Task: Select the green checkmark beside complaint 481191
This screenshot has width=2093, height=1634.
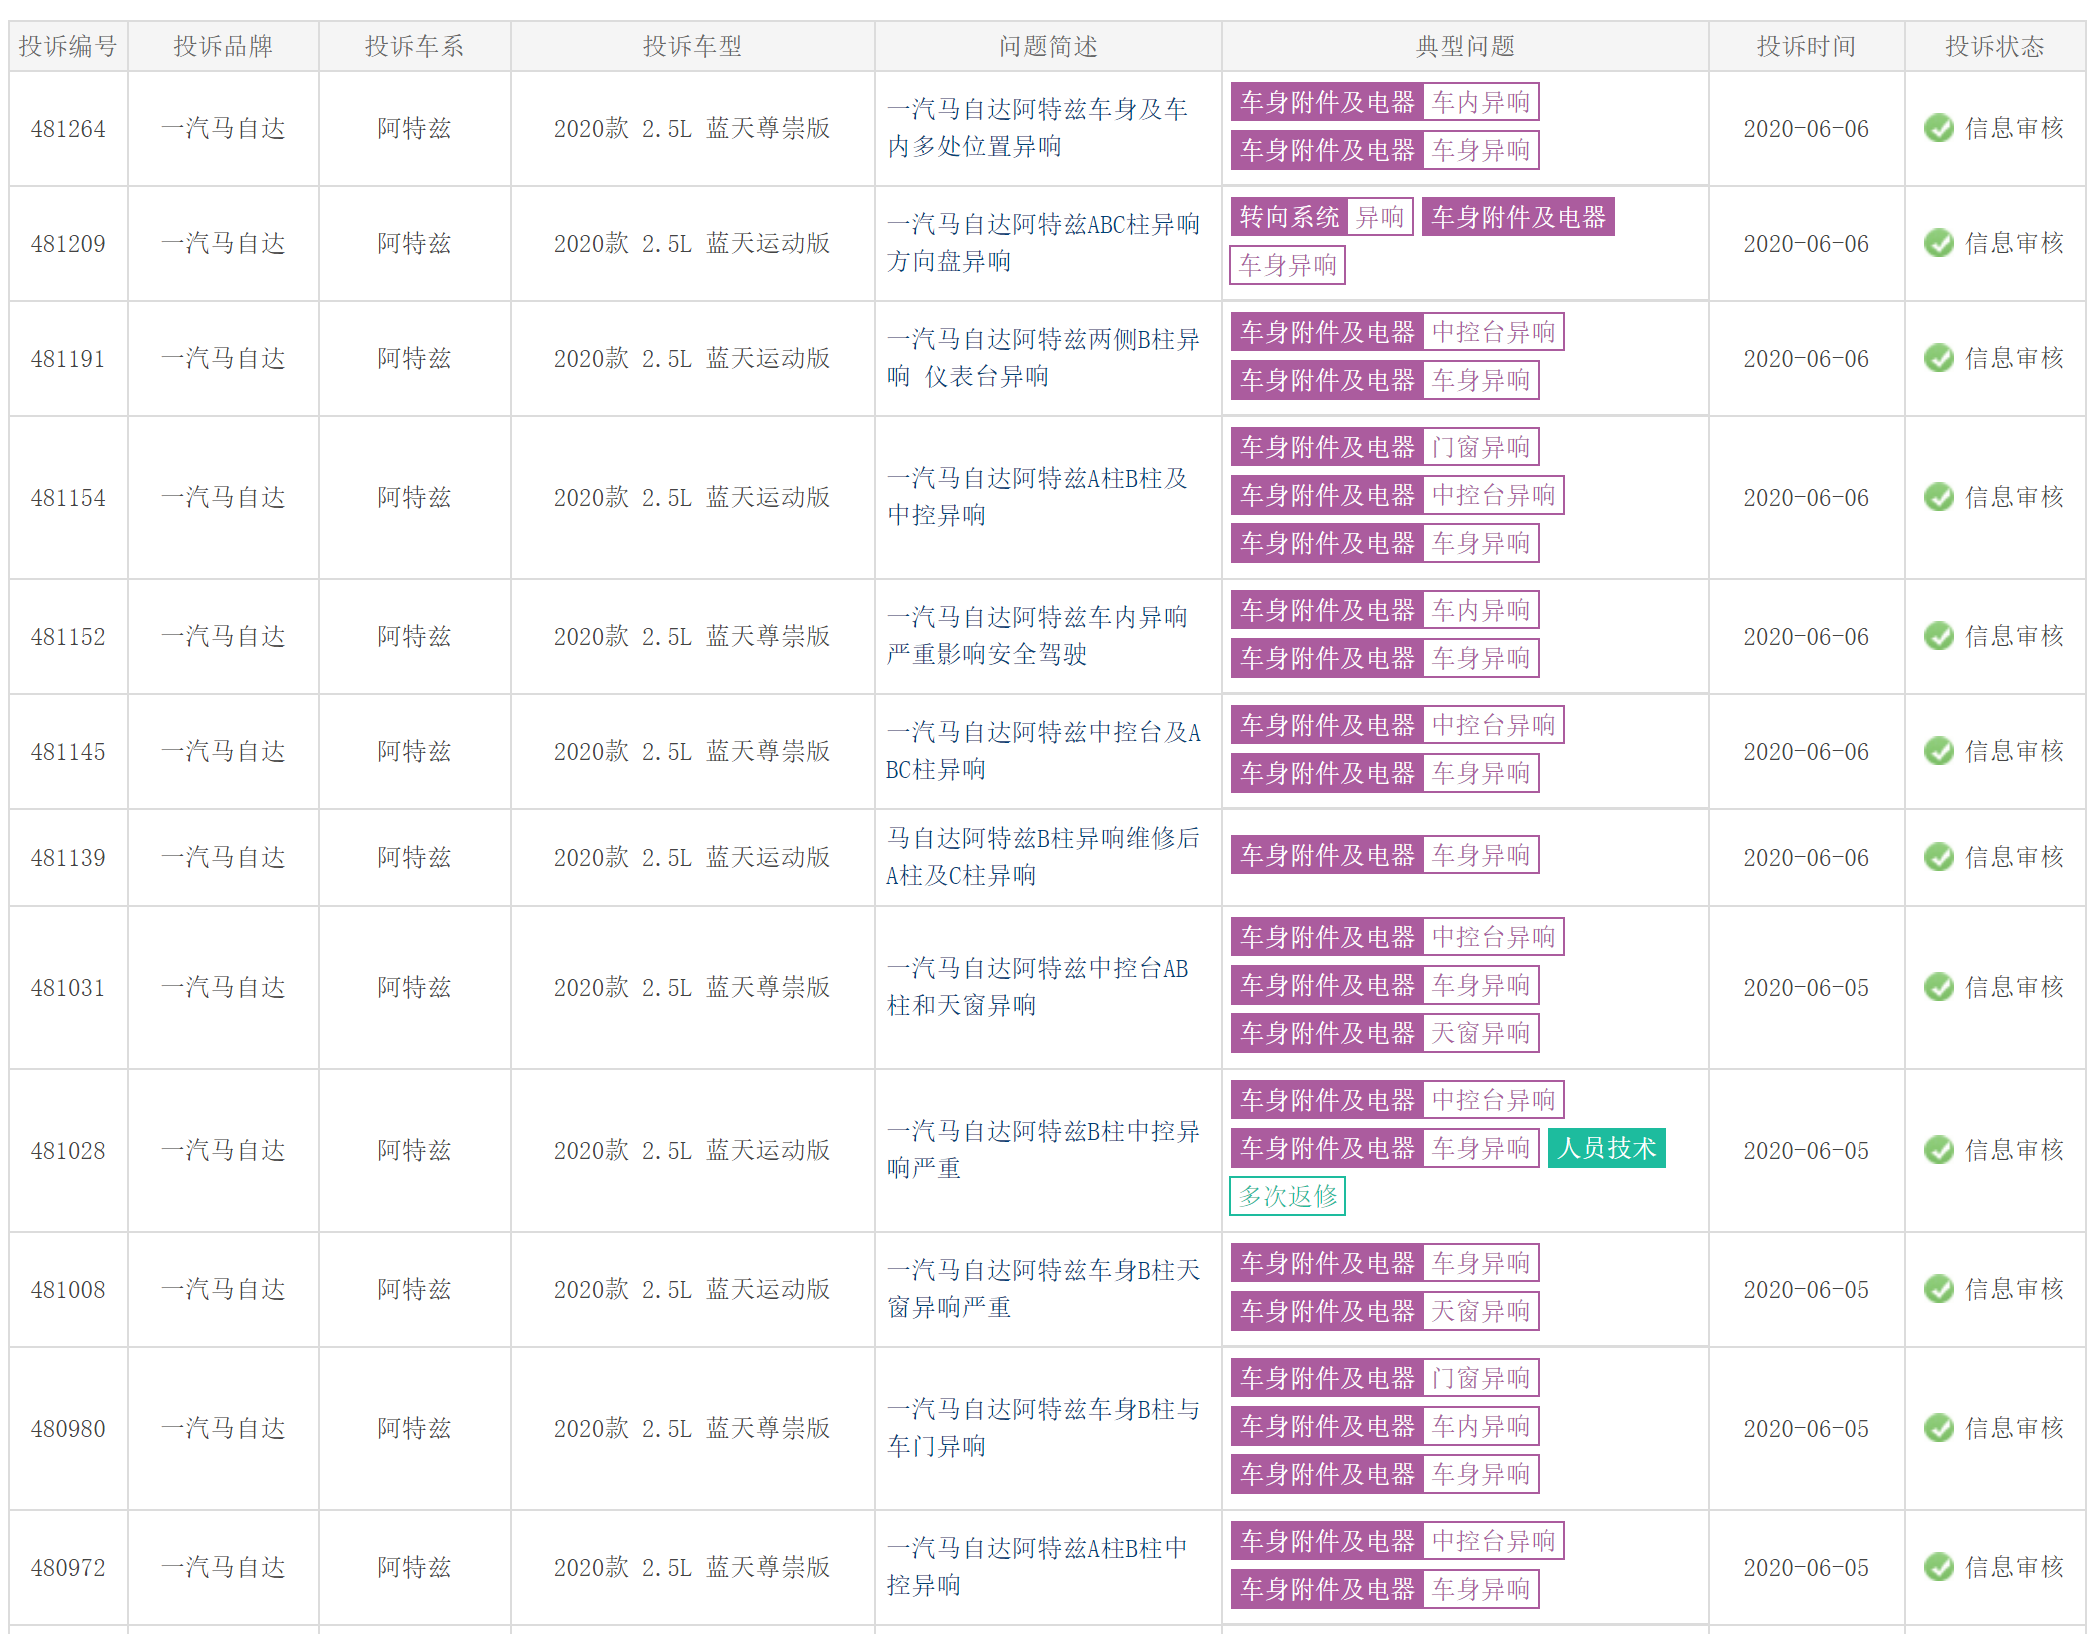Action: tap(1938, 358)
